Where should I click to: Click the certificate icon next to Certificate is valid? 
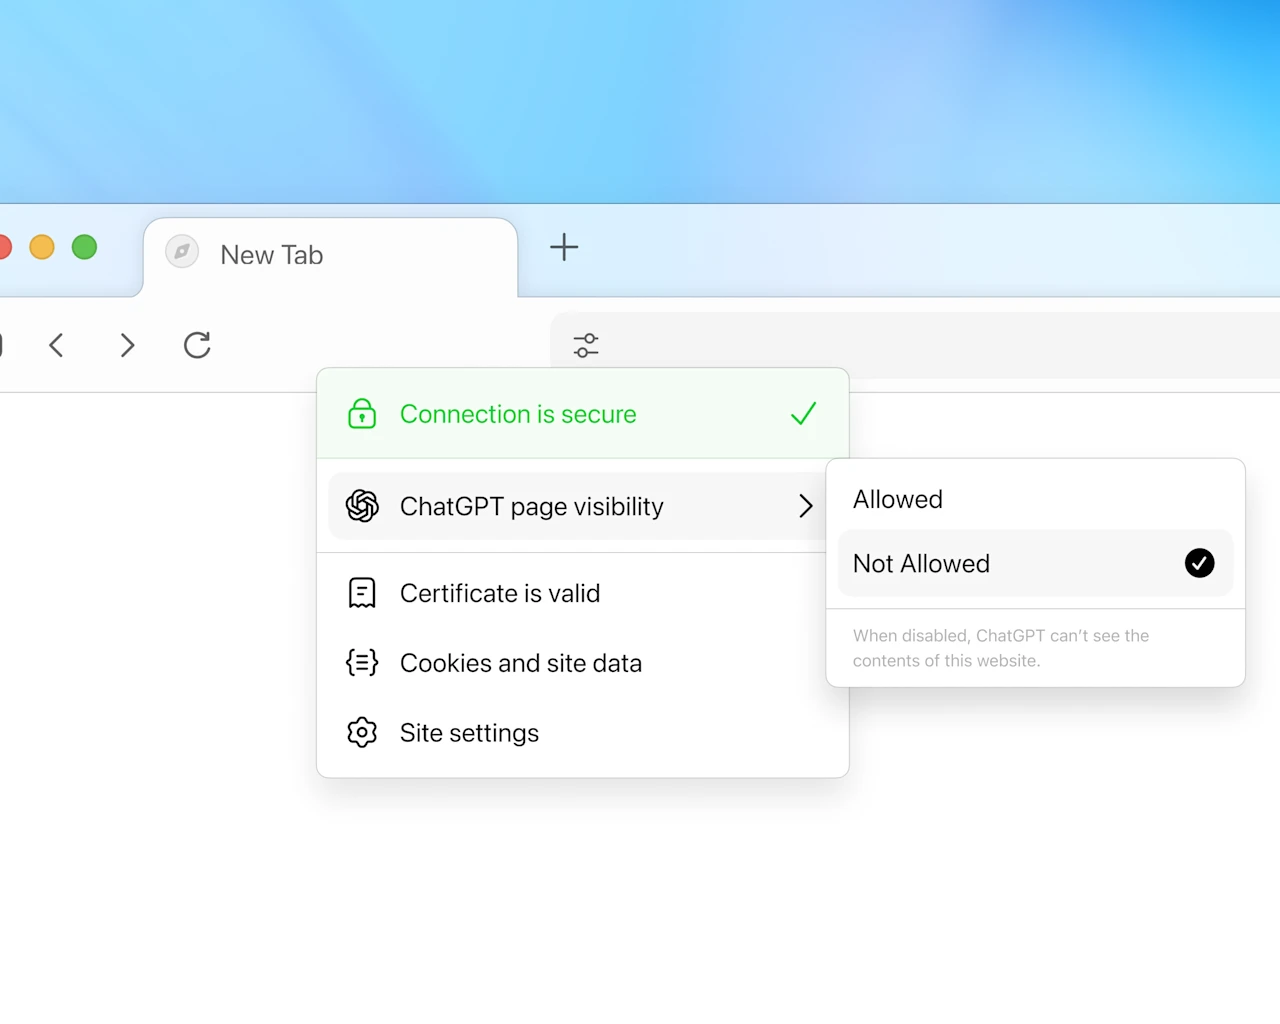[361, 592]
